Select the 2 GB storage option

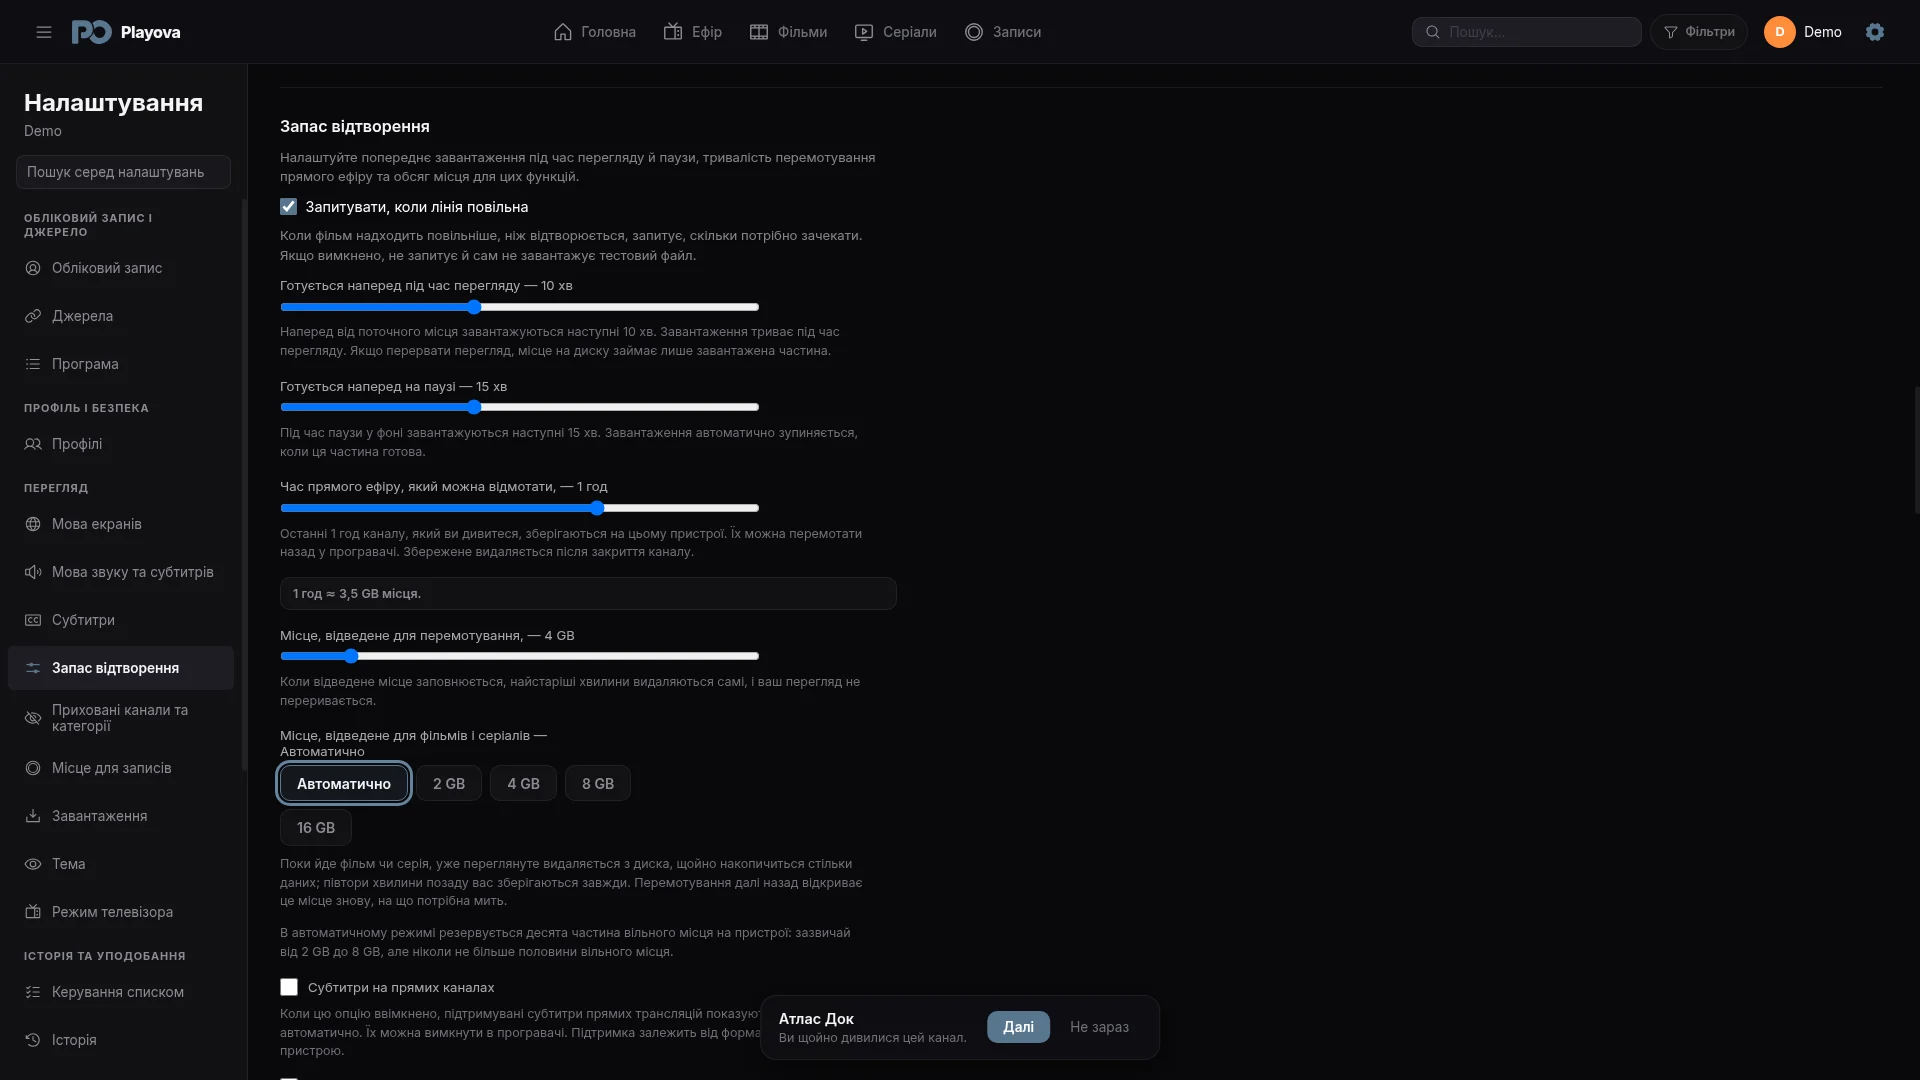[449, 783]
